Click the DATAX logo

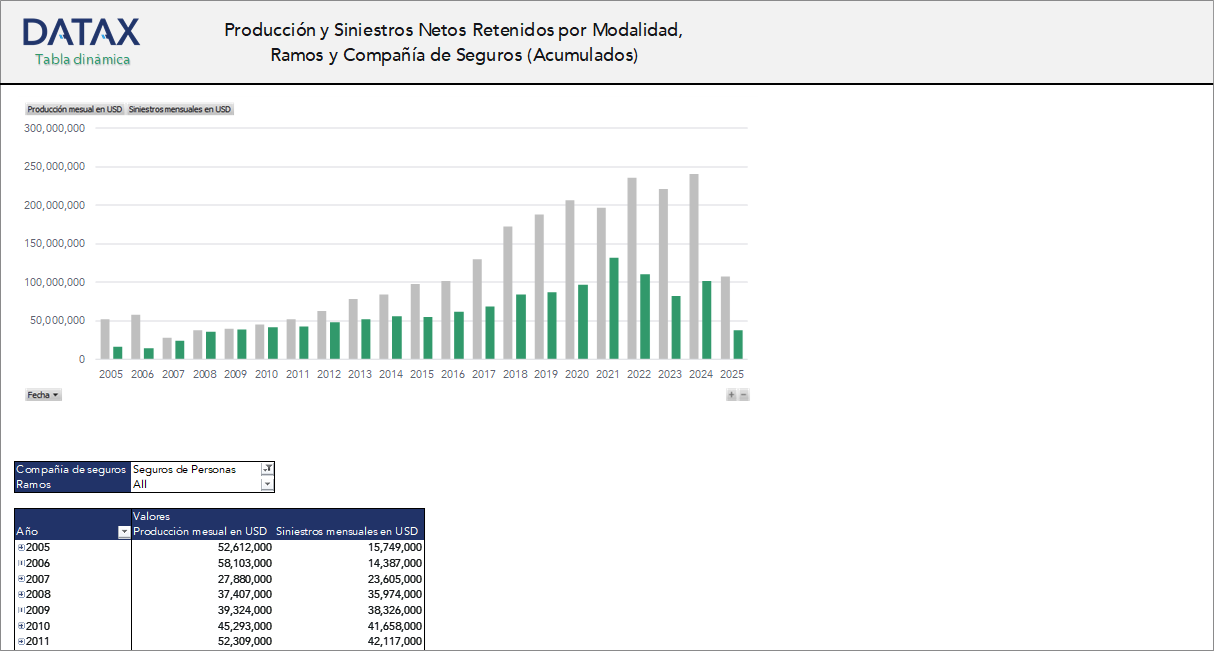coord(82,32)
